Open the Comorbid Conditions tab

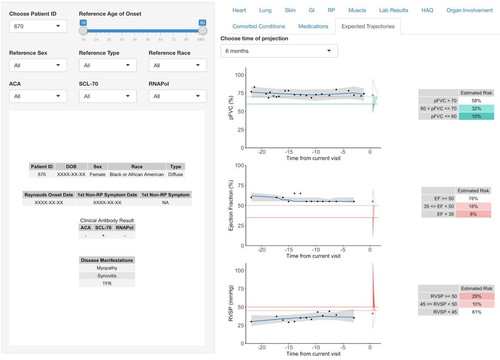(259, 26)
